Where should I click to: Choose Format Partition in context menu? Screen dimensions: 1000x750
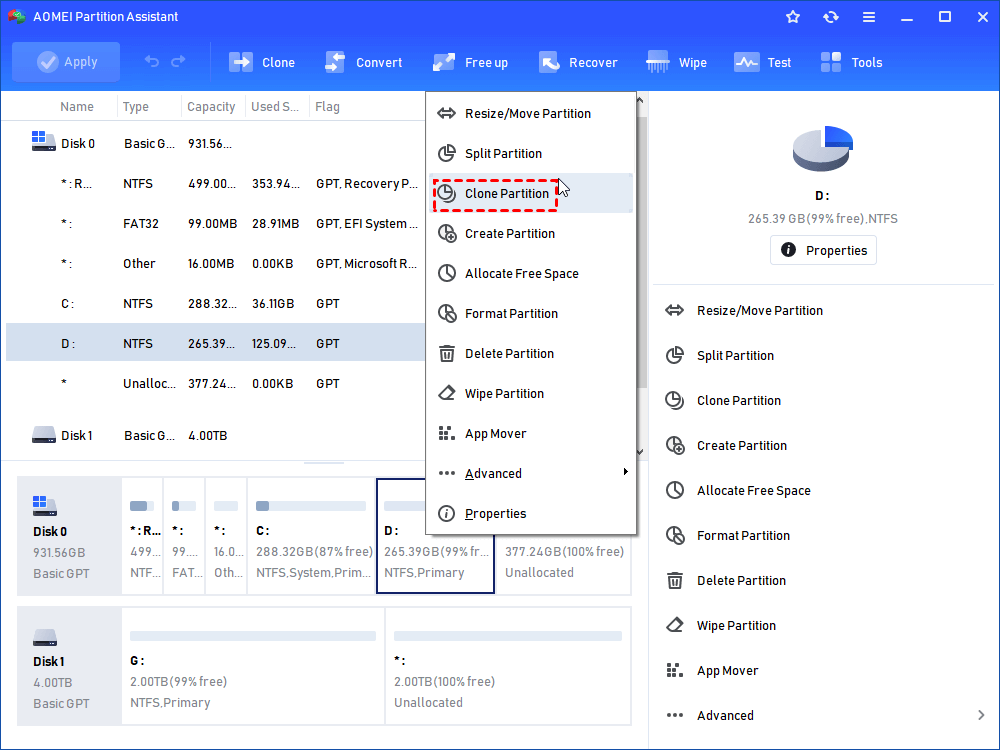click(531, 314)
